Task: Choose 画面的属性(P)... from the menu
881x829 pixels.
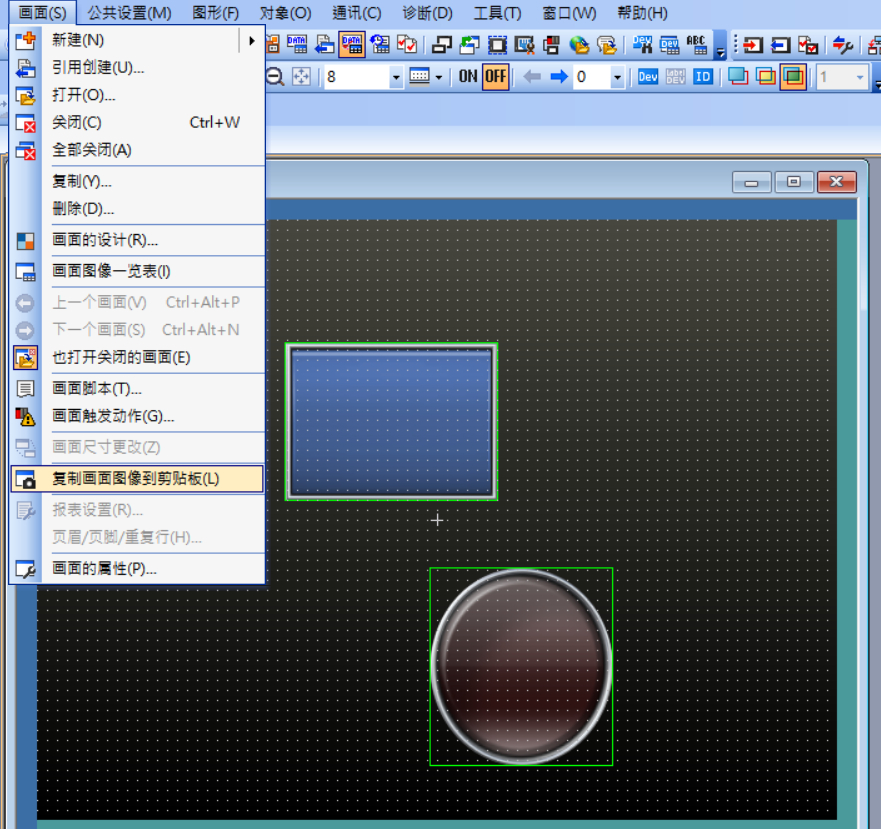Action: click(104, 569)
